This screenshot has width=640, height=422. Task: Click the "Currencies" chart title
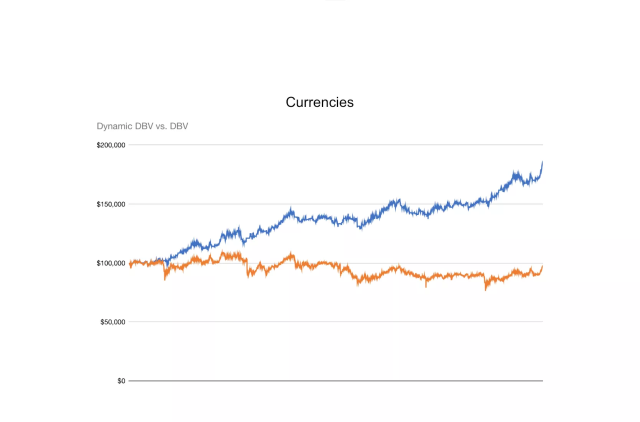coord(319,102)
